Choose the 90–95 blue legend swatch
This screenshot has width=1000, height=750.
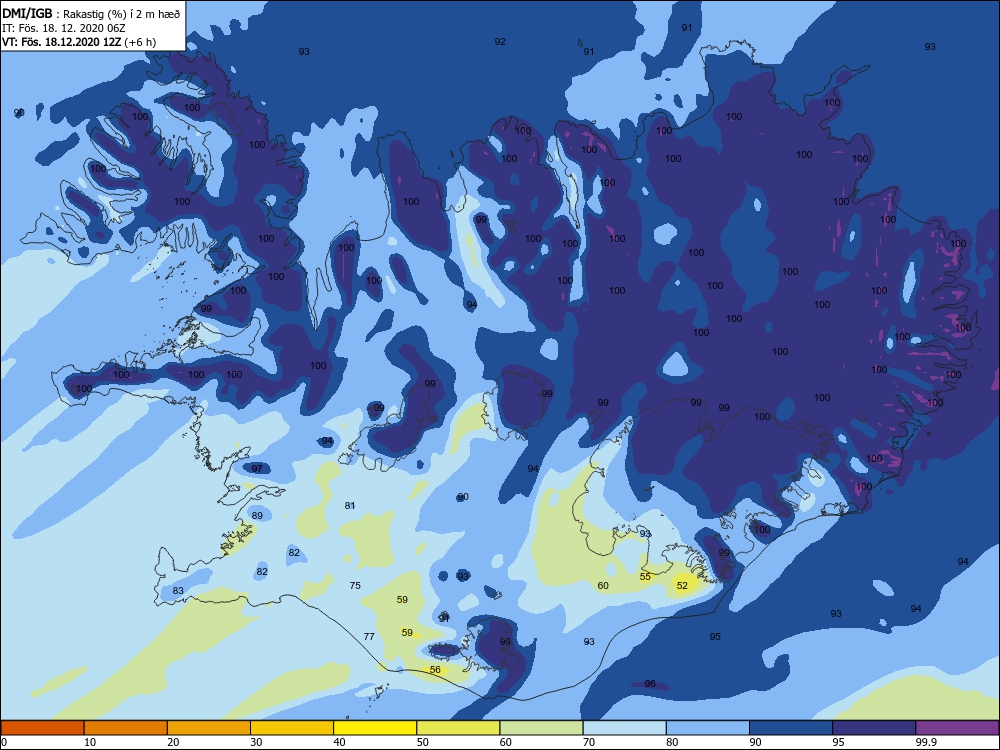[791, 728]
